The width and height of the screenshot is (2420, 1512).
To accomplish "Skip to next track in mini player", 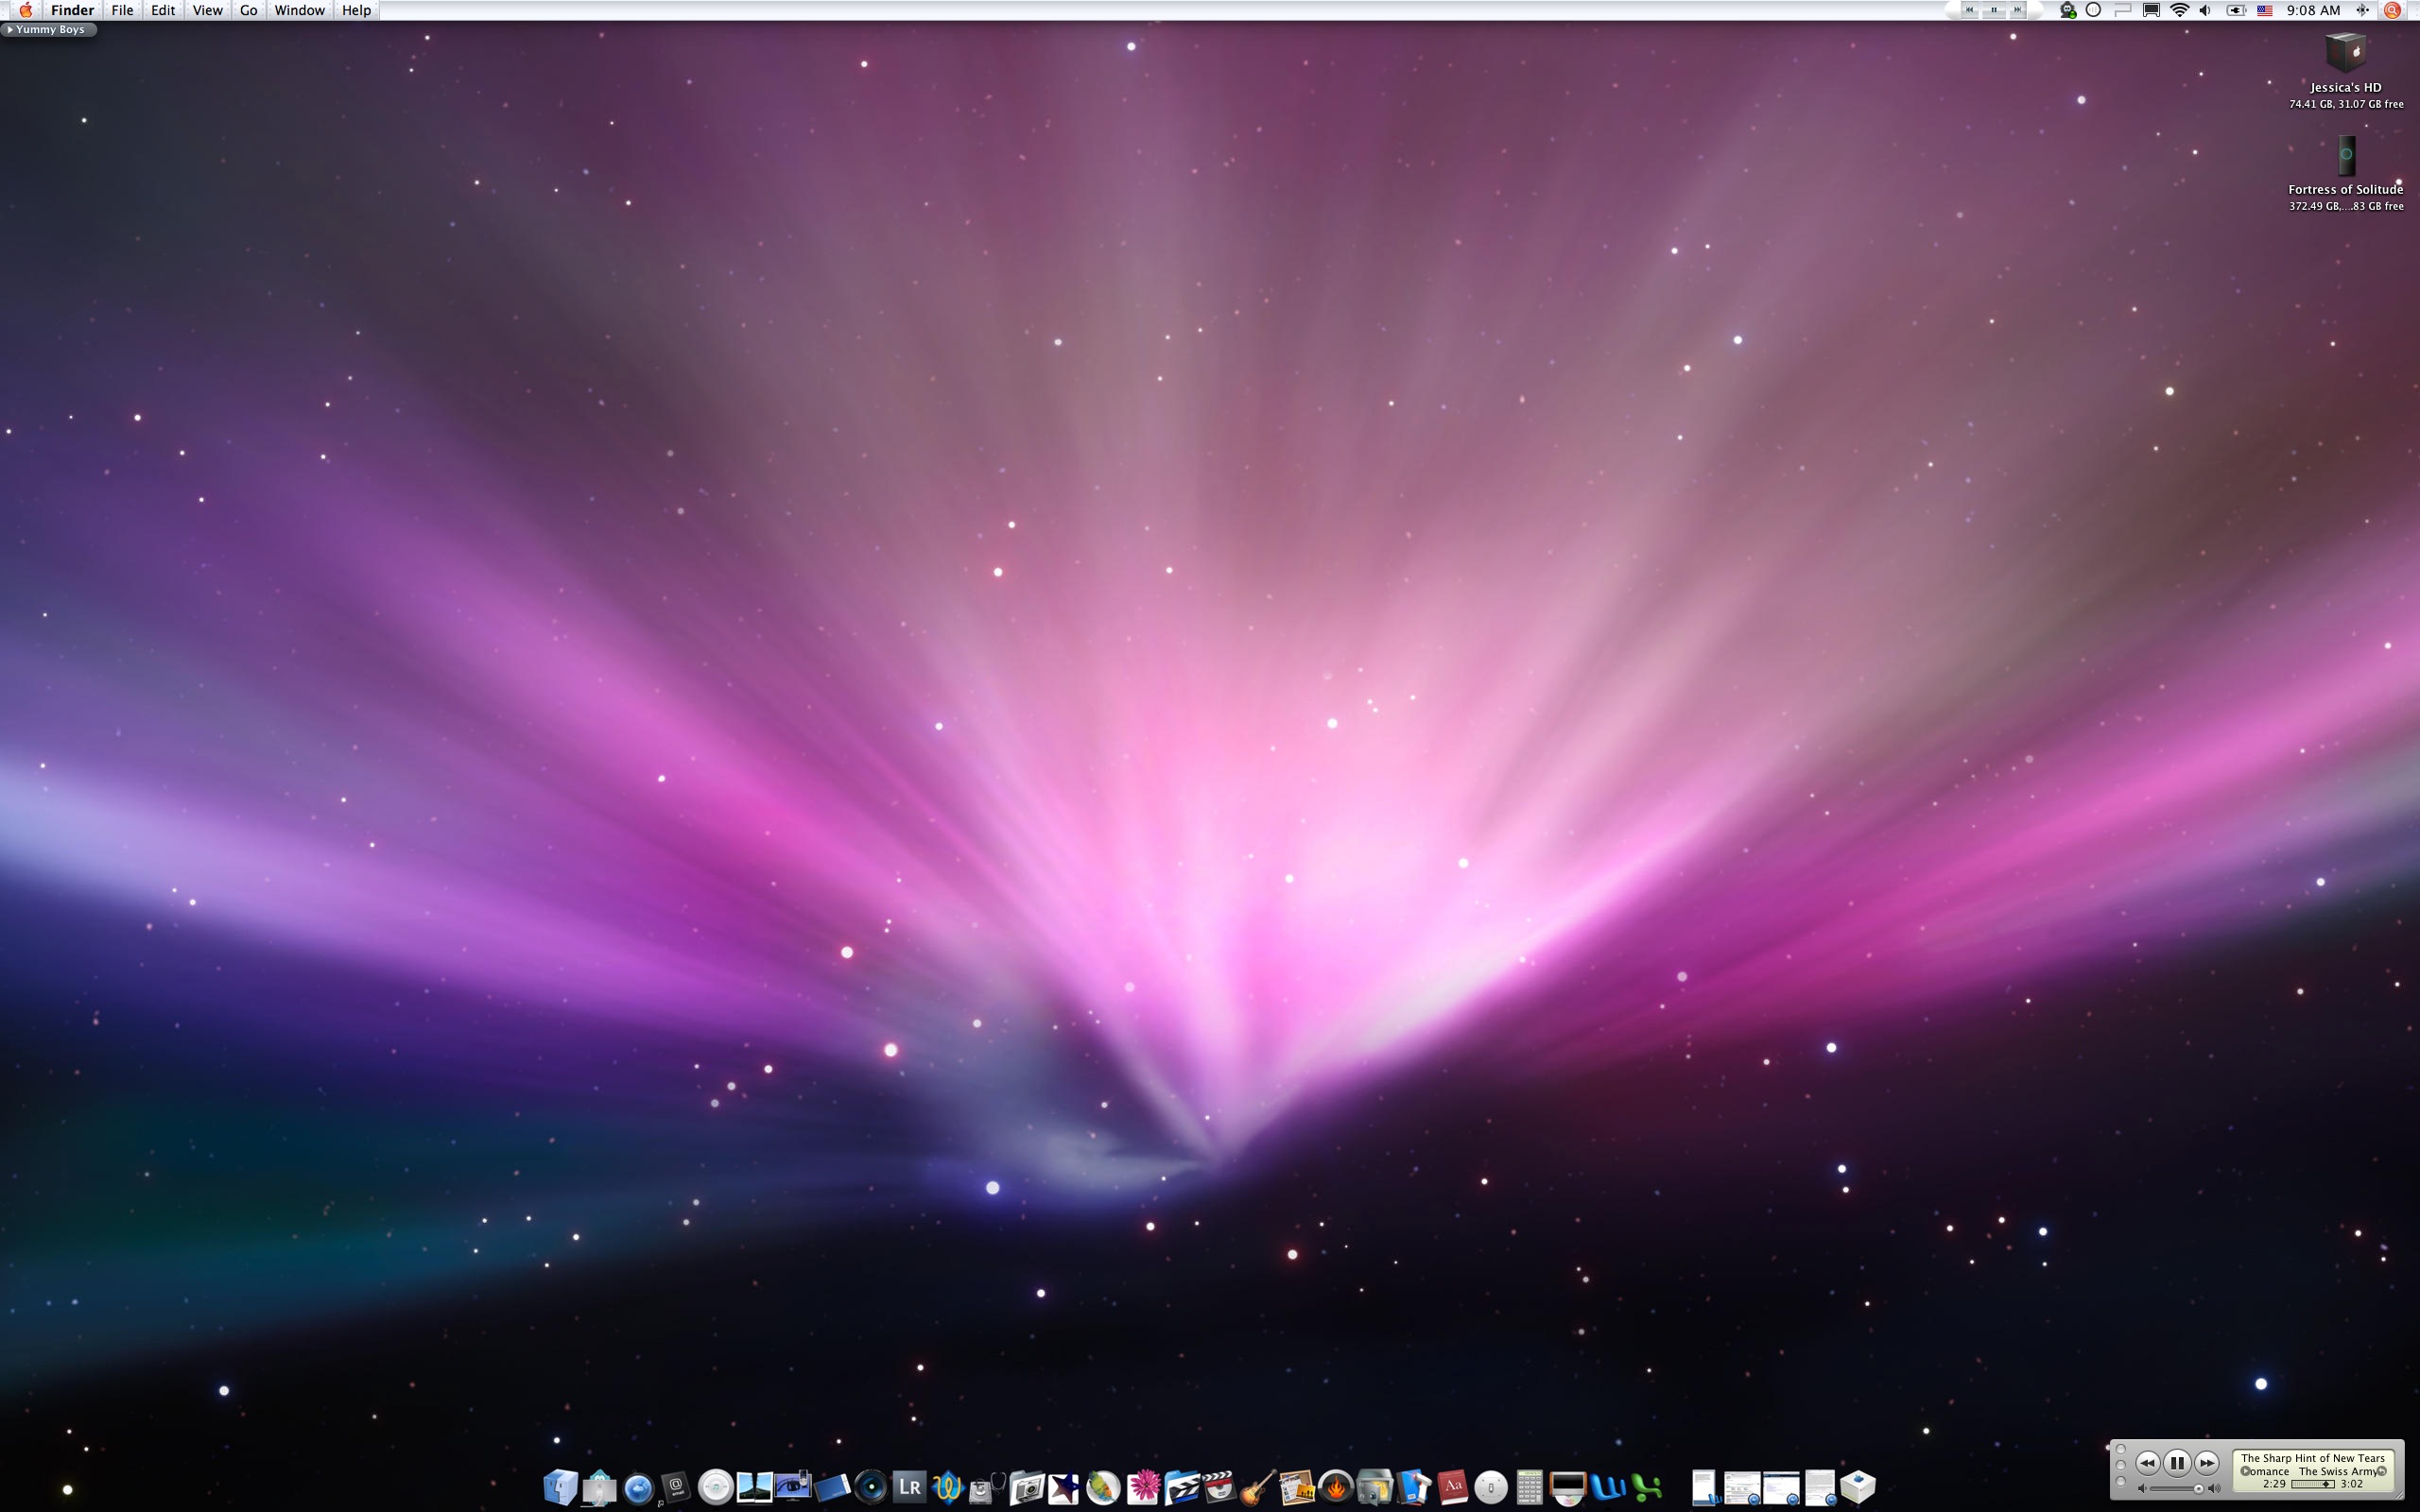I will [x=2207, y=1464].
